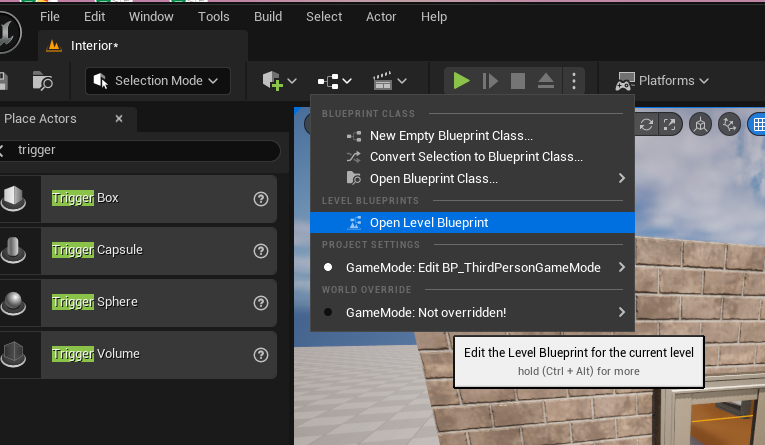The width and height of the screenshot is (765, 445).
Task: Click the viewport rotate/refresh gizmo icon
Action: click(646, 125)
